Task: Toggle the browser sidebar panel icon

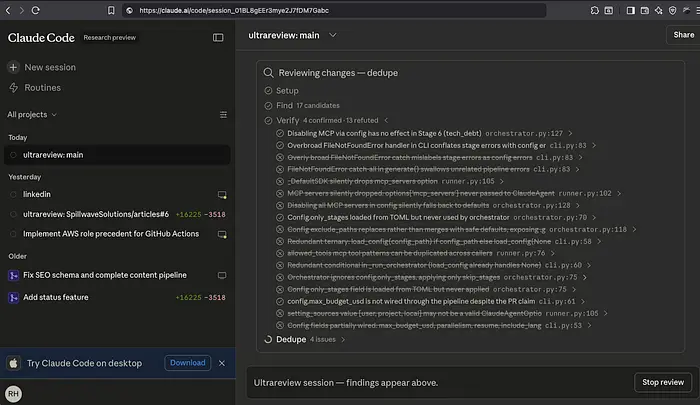Action: coord(630,10)
